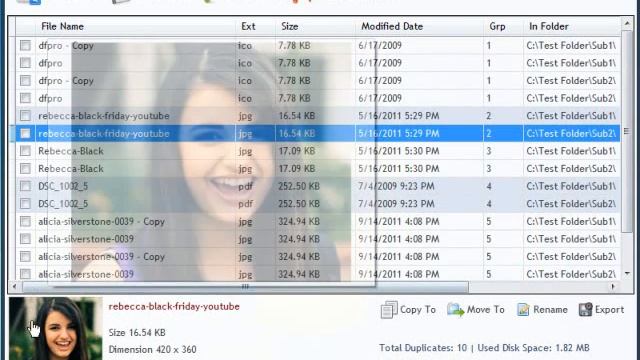Click vertical scrollbar down arrow

click(x=627, y=273)
